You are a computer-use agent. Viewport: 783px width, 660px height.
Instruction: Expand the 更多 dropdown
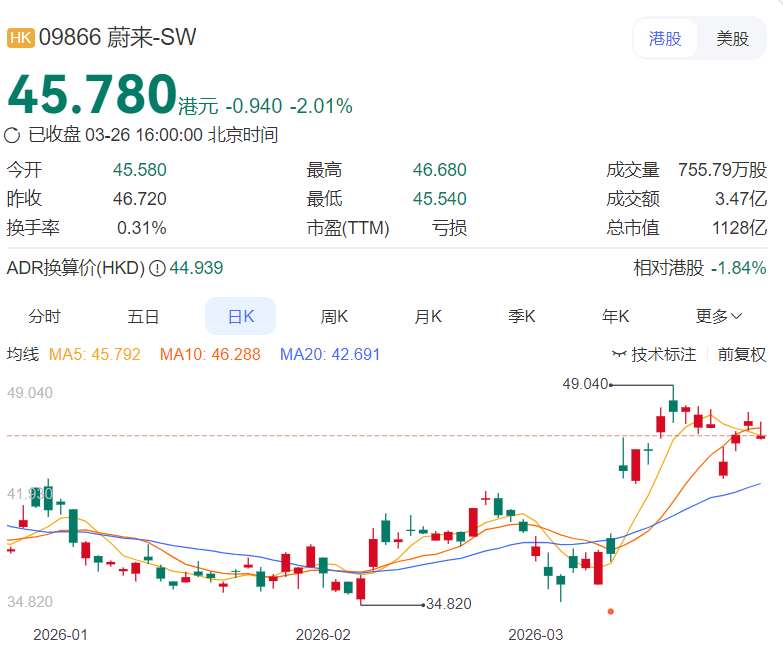pyautogui.click(x=719, y=317)
